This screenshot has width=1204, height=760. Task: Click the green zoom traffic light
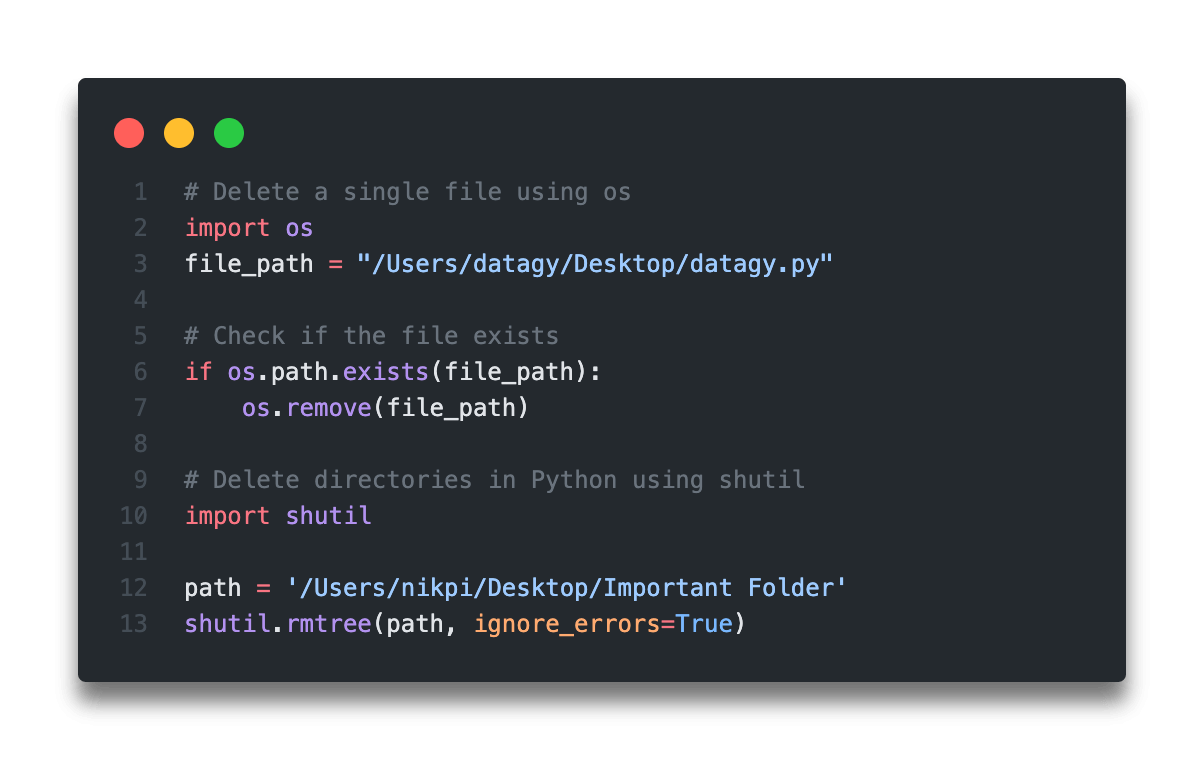coord(229,132)
